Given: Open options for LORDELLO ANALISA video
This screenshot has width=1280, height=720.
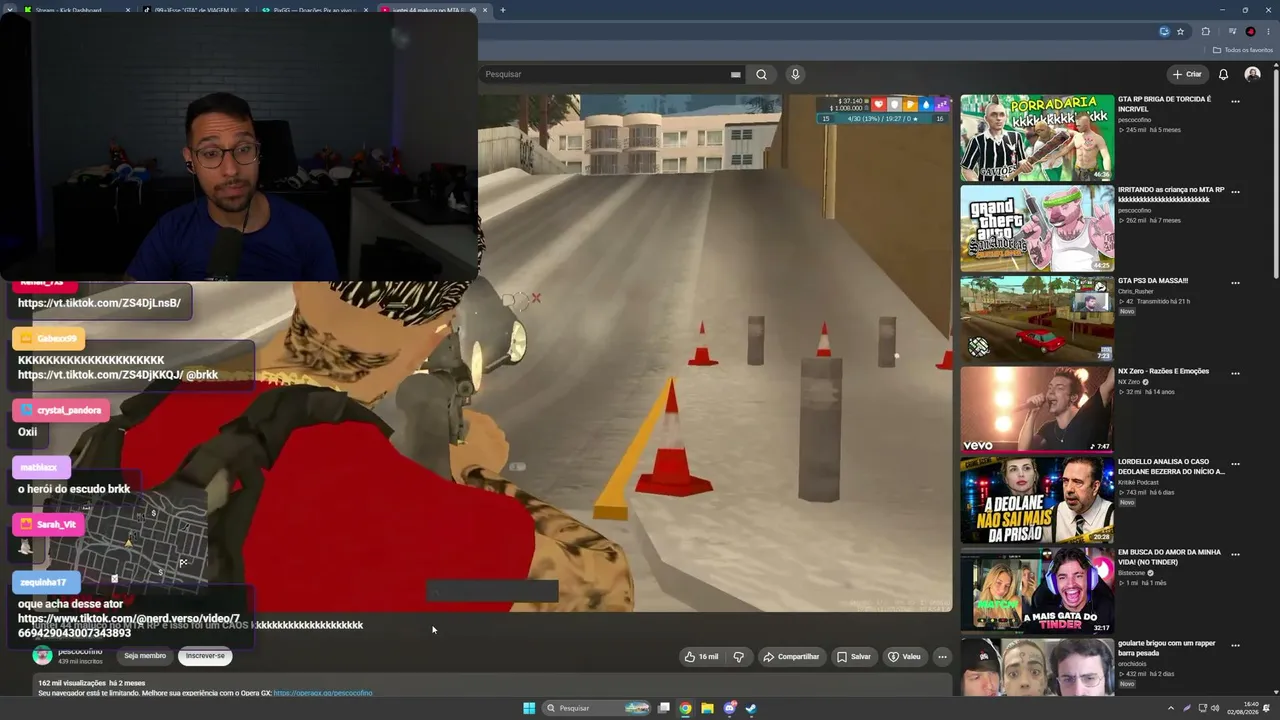Looking at the screenshot, I should point(1235,463).
